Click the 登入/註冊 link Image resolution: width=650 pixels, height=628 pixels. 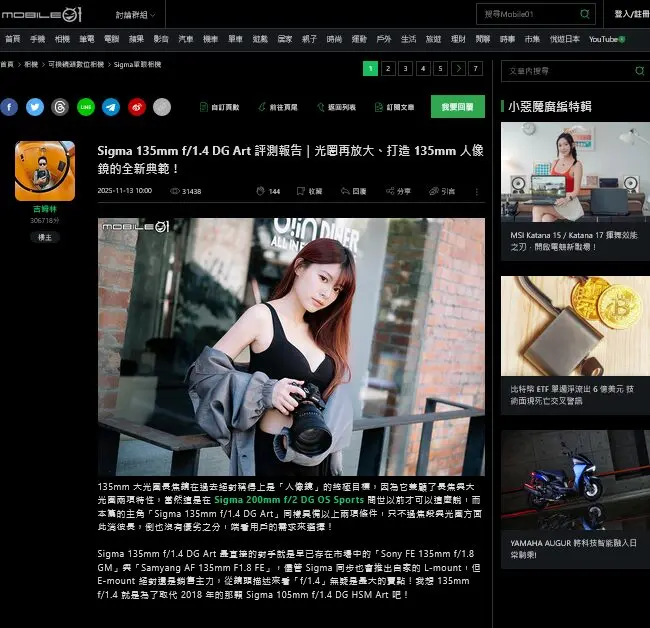[x=630, y=14]
